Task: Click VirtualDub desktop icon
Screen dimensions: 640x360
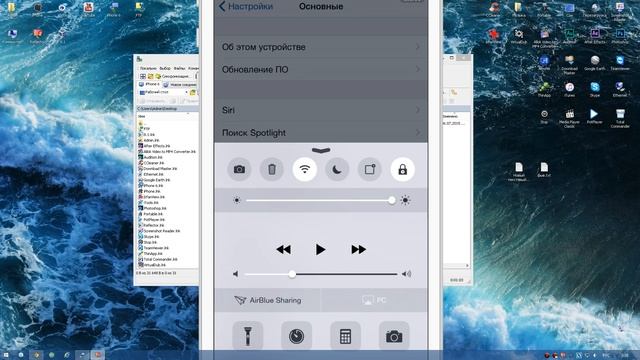Action: coord(519,36)
